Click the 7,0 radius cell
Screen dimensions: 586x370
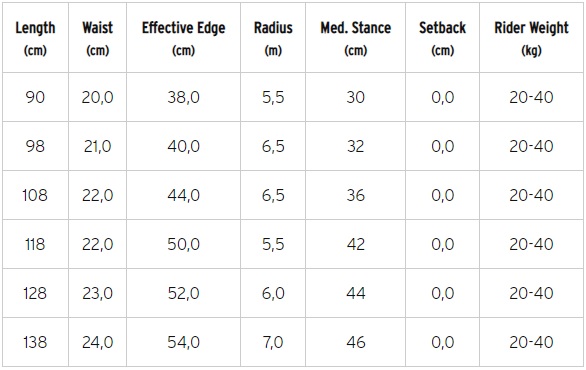point(273,342)
